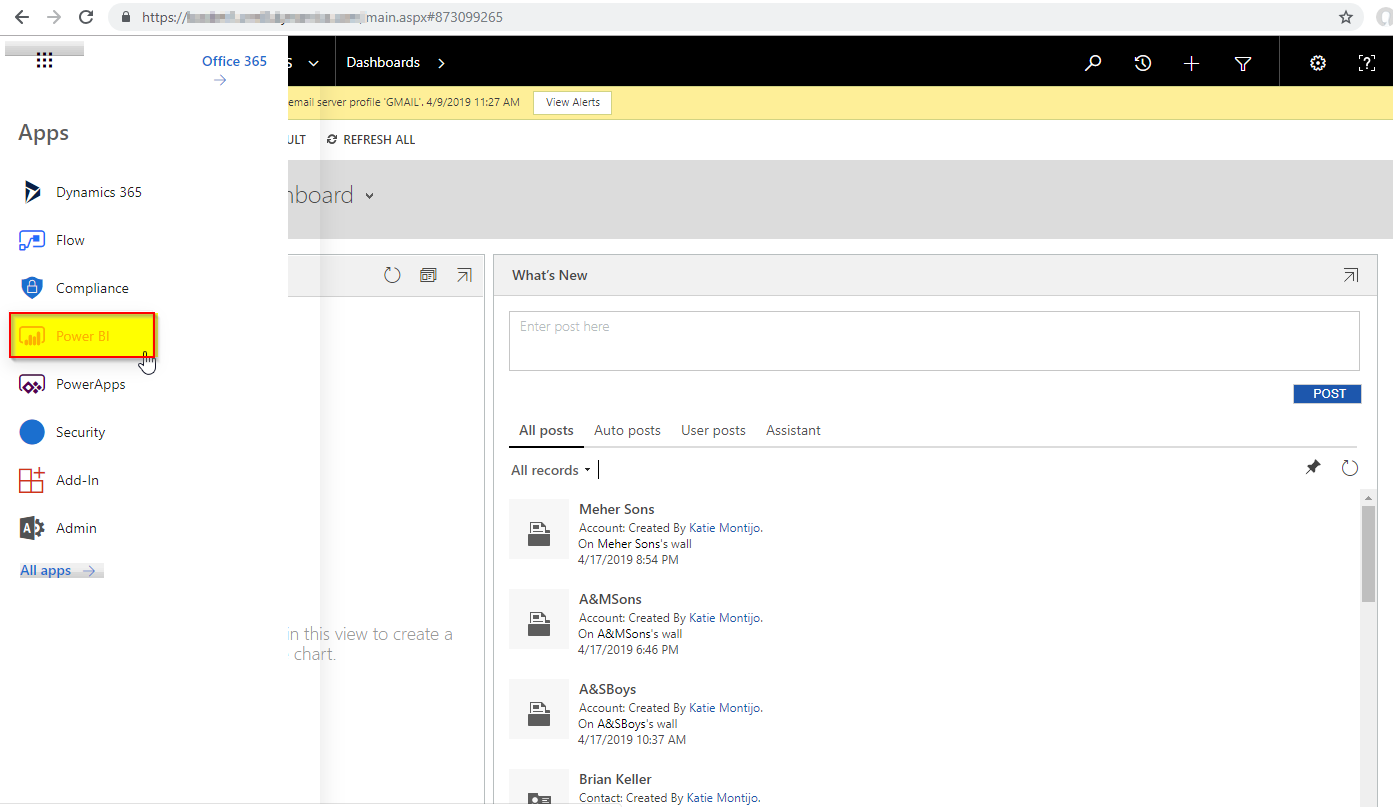Open recently viewed items clock icon
Viewport: 1393px width, 807px height.
1142,63
